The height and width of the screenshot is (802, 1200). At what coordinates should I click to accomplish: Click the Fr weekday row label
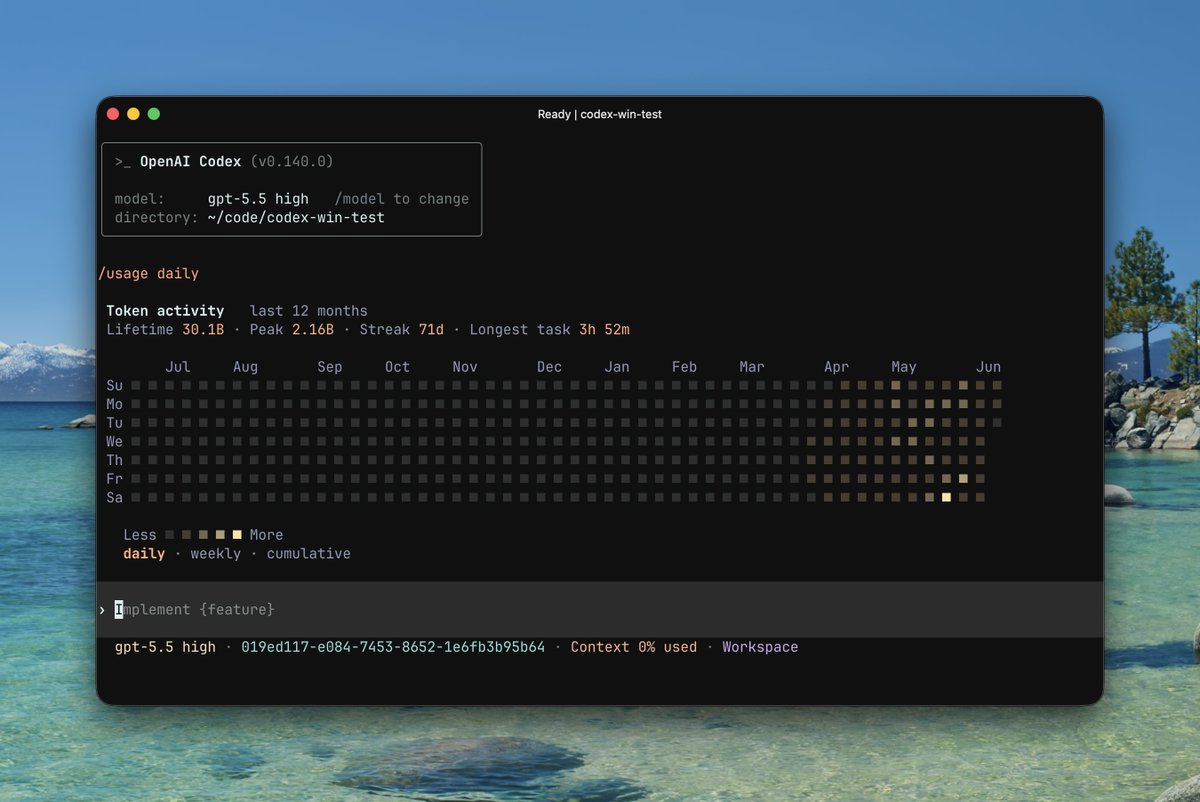point(115,479)
